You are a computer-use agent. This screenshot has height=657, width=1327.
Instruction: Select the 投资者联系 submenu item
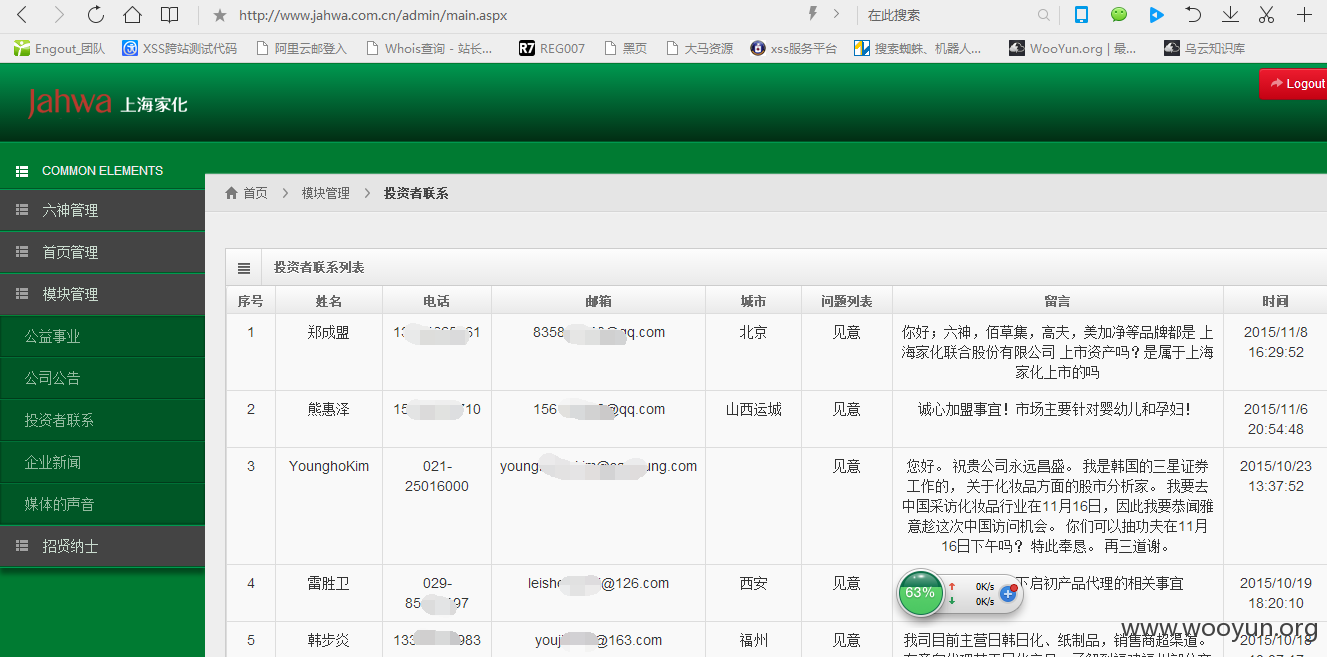pos(102,420)
